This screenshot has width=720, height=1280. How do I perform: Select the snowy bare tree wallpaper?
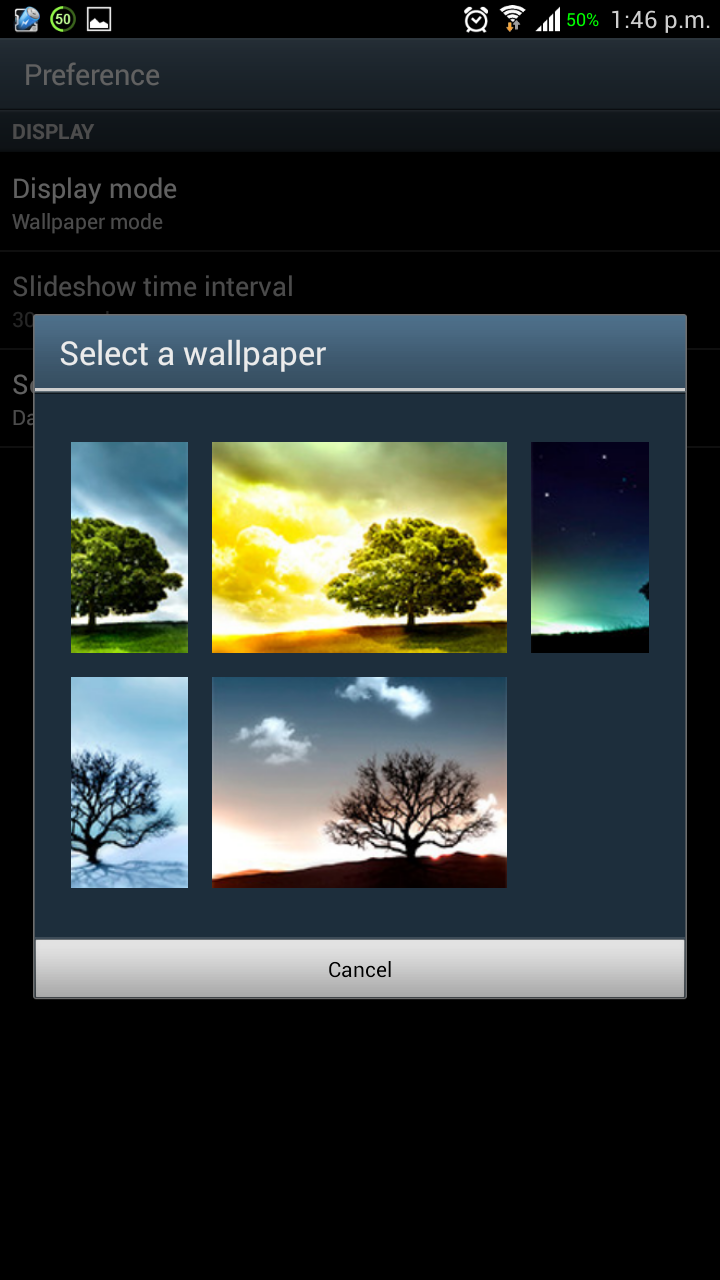click(x=129, y=782)
